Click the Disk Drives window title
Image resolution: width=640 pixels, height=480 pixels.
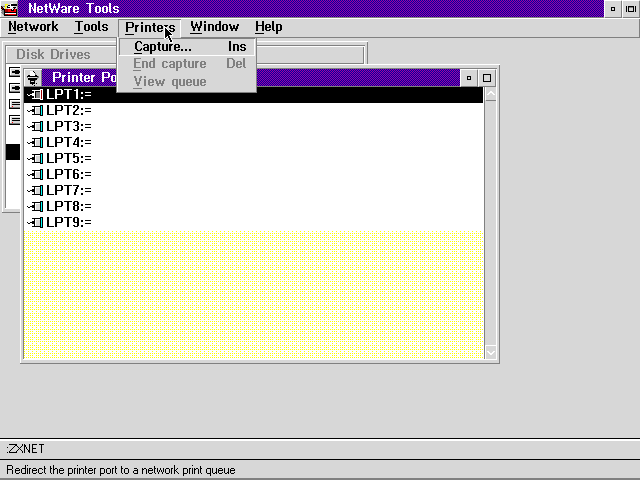point(53,55)
